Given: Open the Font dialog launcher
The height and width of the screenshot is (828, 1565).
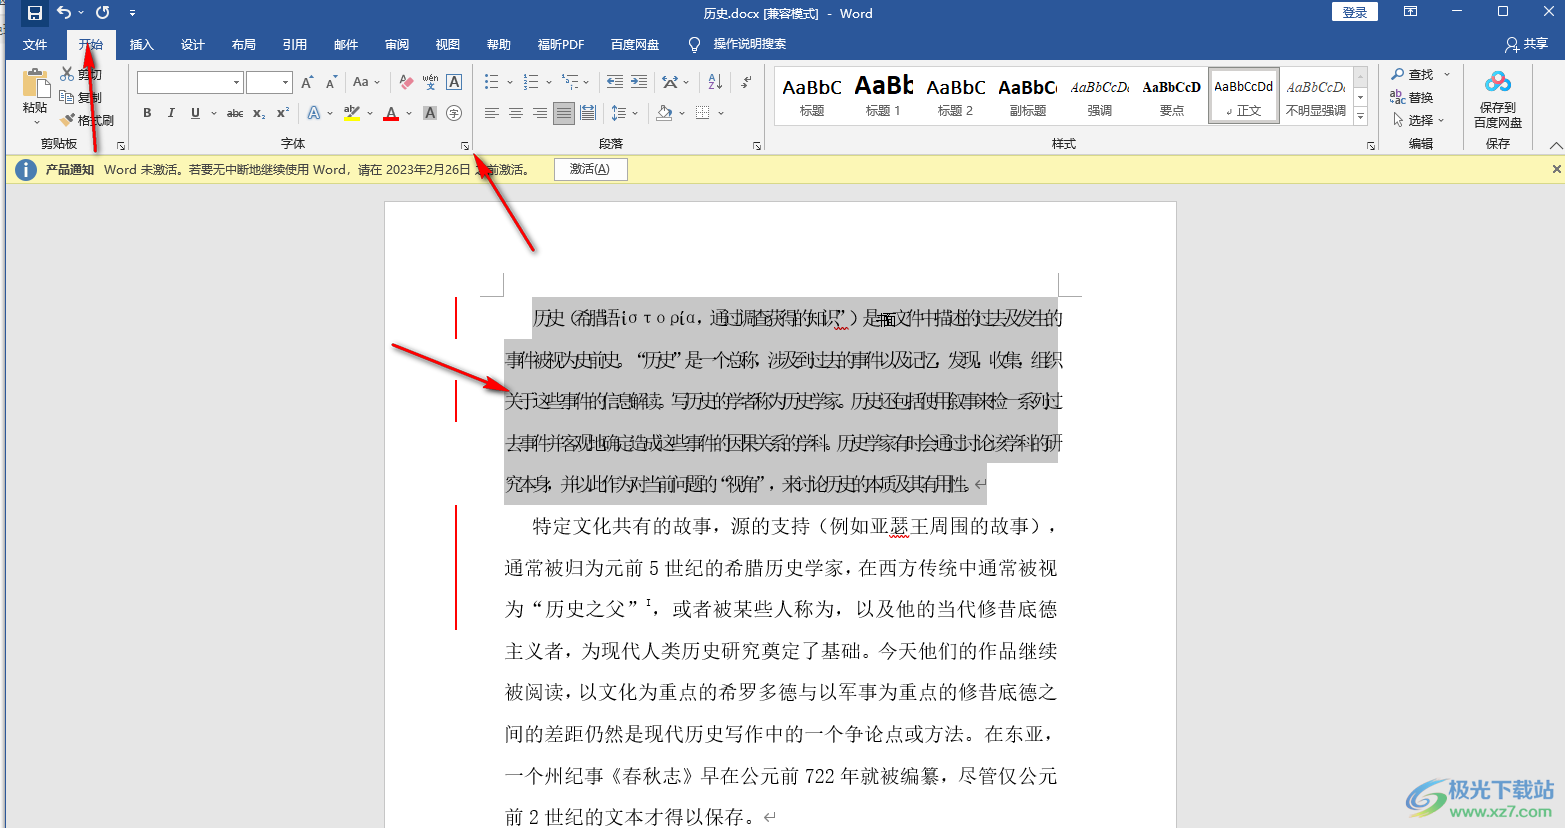Looking at the screenshot, I should 465,146.
